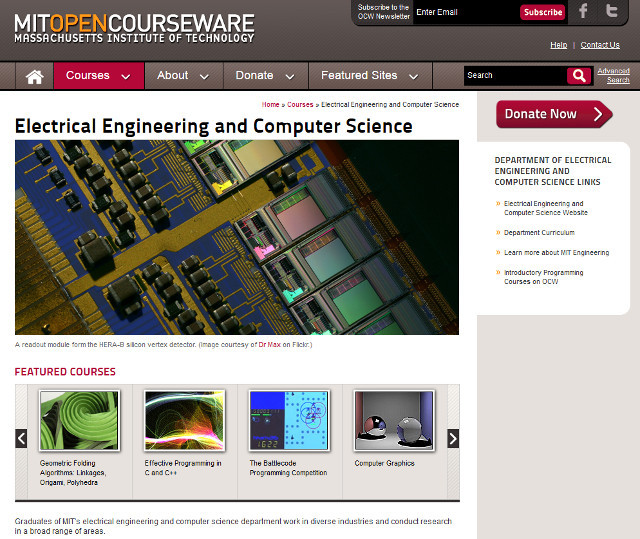The width and height of the screenshot is (640, 539).
Task: Click the magnifier search button
Action: 579,75
